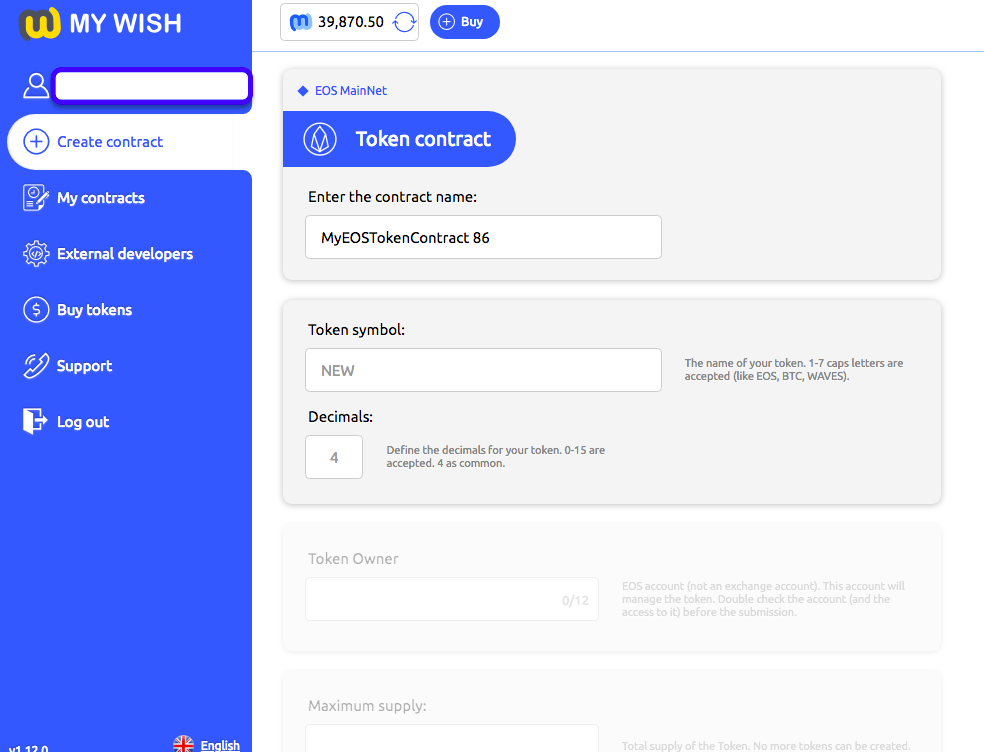Open Support section
The image size is (984, 752).
coord(84,366)
